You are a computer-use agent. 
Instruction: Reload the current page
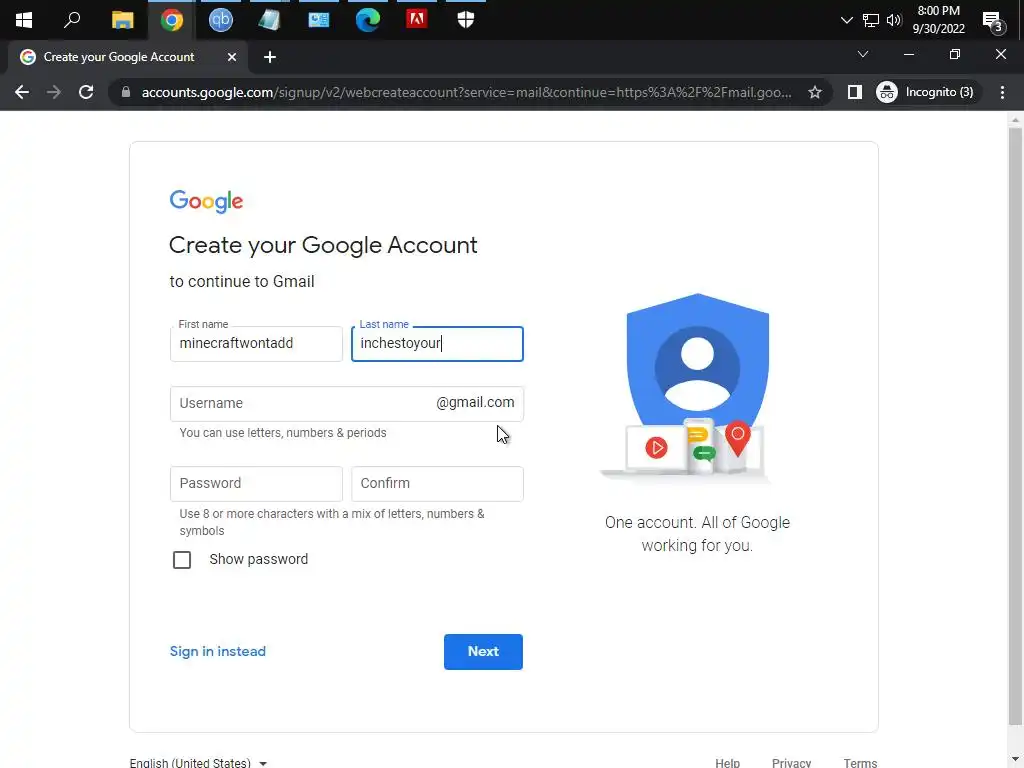point(86,92)
